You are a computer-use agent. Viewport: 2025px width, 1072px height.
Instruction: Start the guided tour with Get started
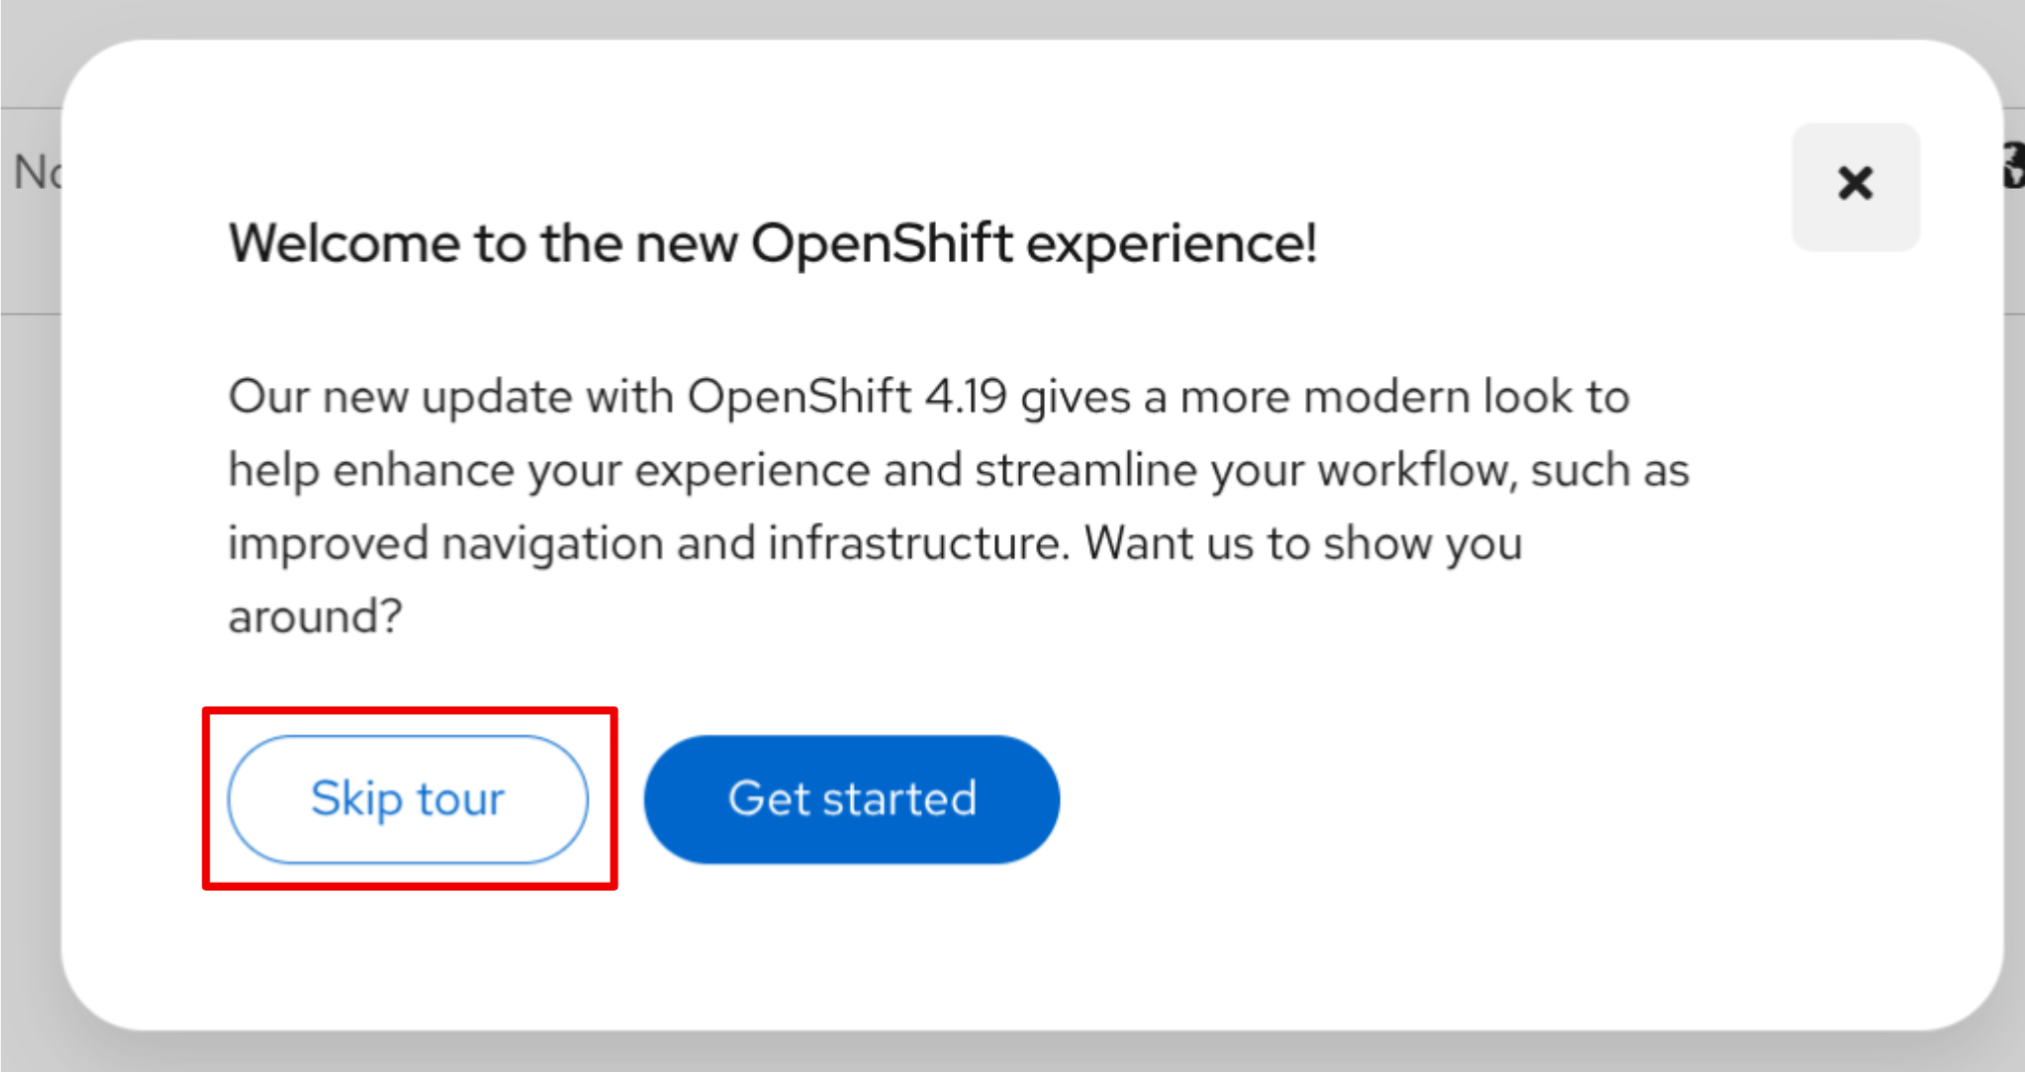click(x=852, y=799)
